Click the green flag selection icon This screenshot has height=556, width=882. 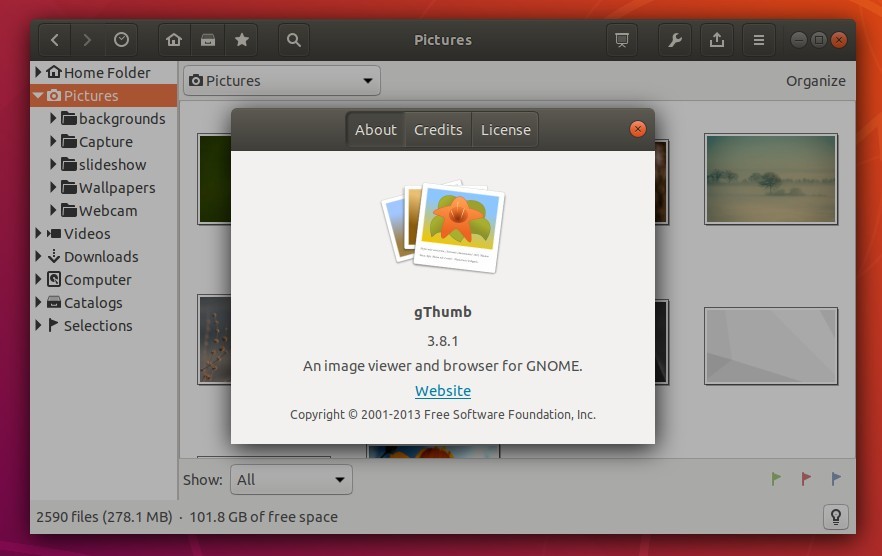776,479
